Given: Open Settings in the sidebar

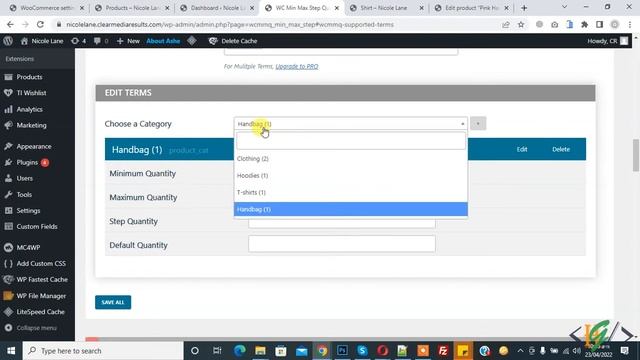Looking at the screenshot, I should tap(28, 211).
